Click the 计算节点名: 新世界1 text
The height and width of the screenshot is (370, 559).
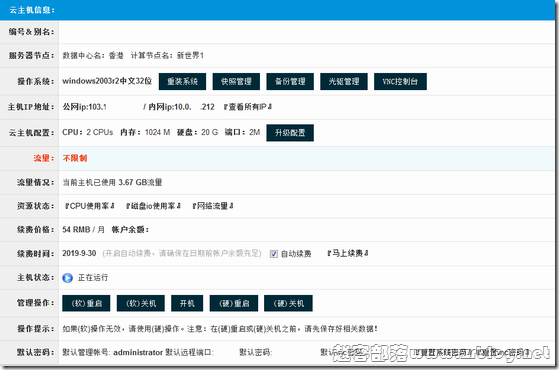pyautogui.click(x=167, y=55)
